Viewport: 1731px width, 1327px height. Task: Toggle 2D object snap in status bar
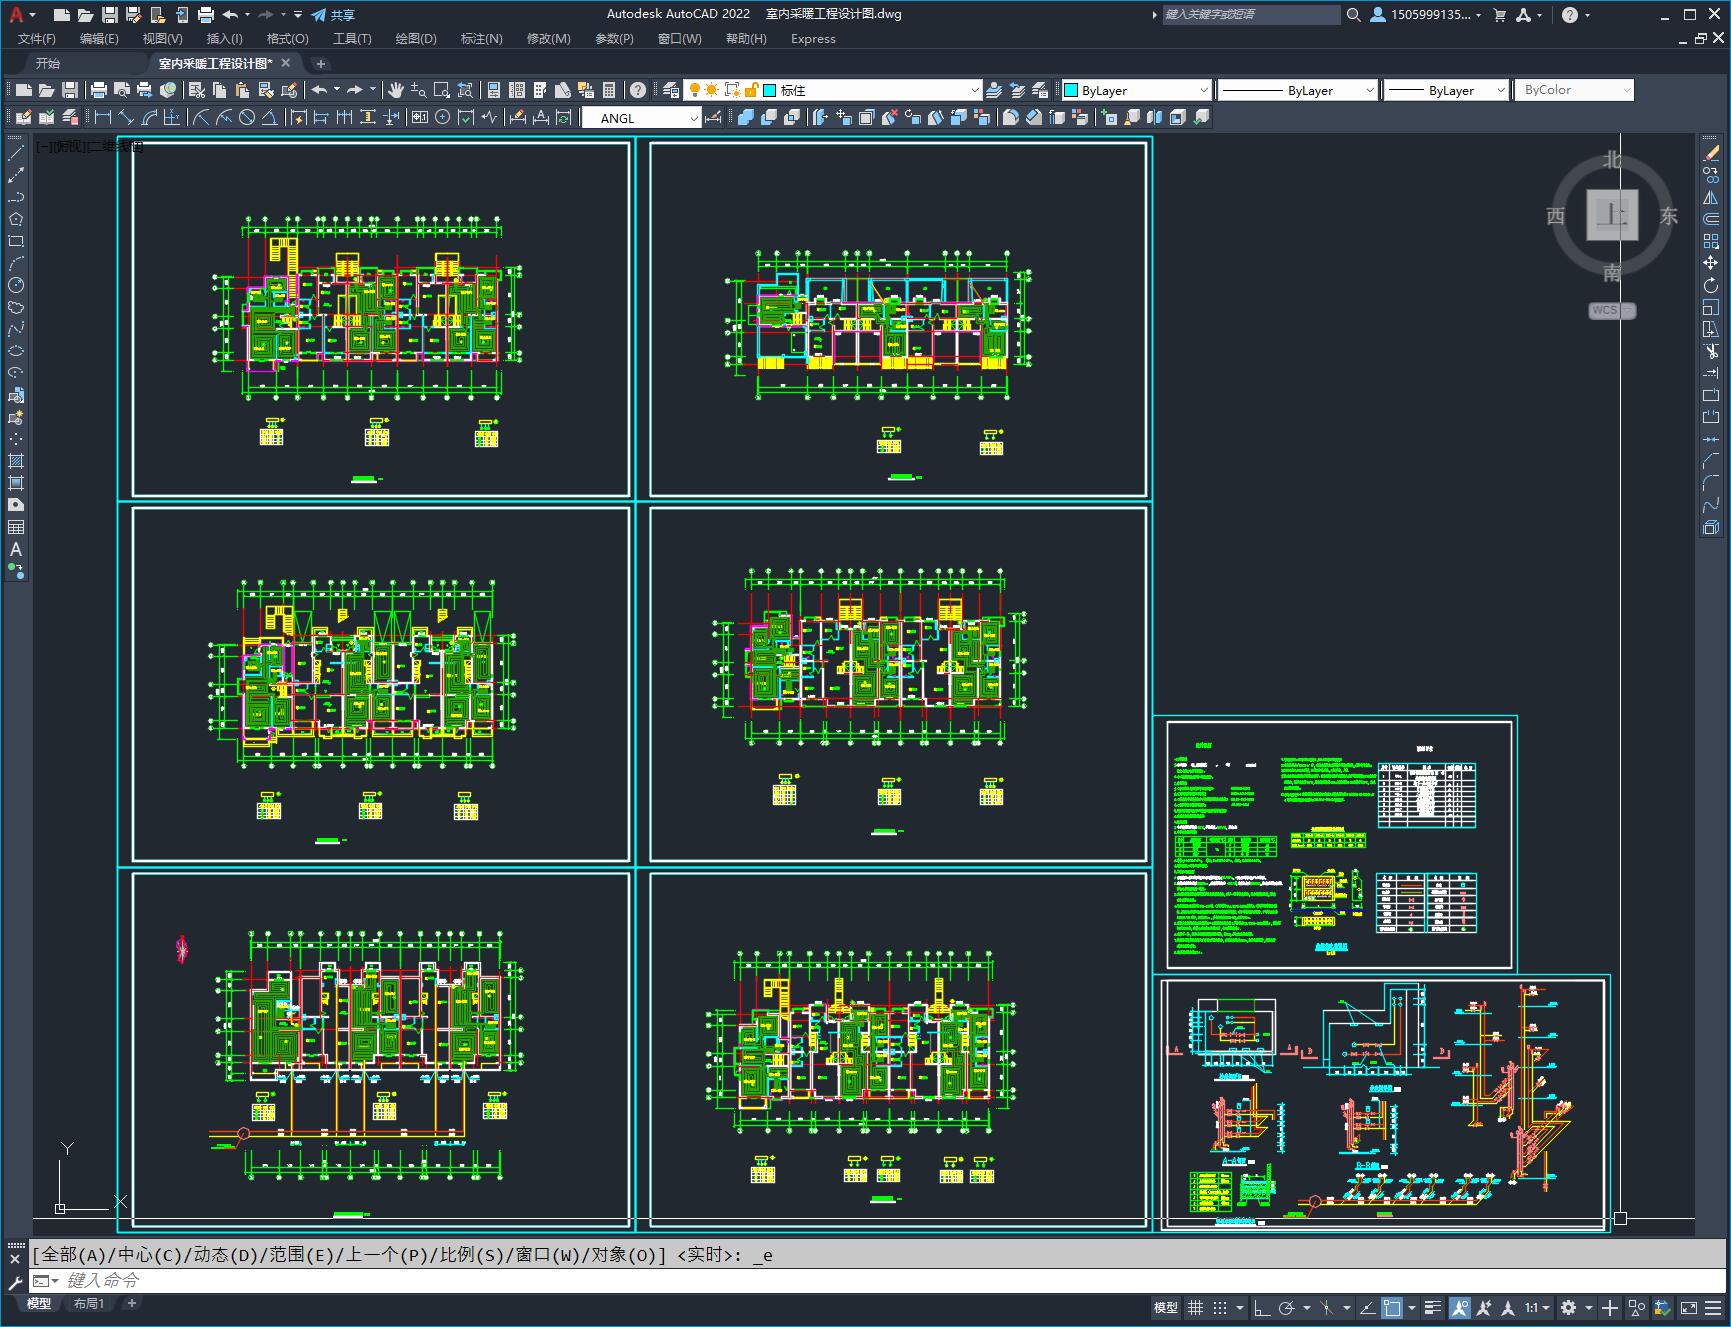pos(1391,1307)
